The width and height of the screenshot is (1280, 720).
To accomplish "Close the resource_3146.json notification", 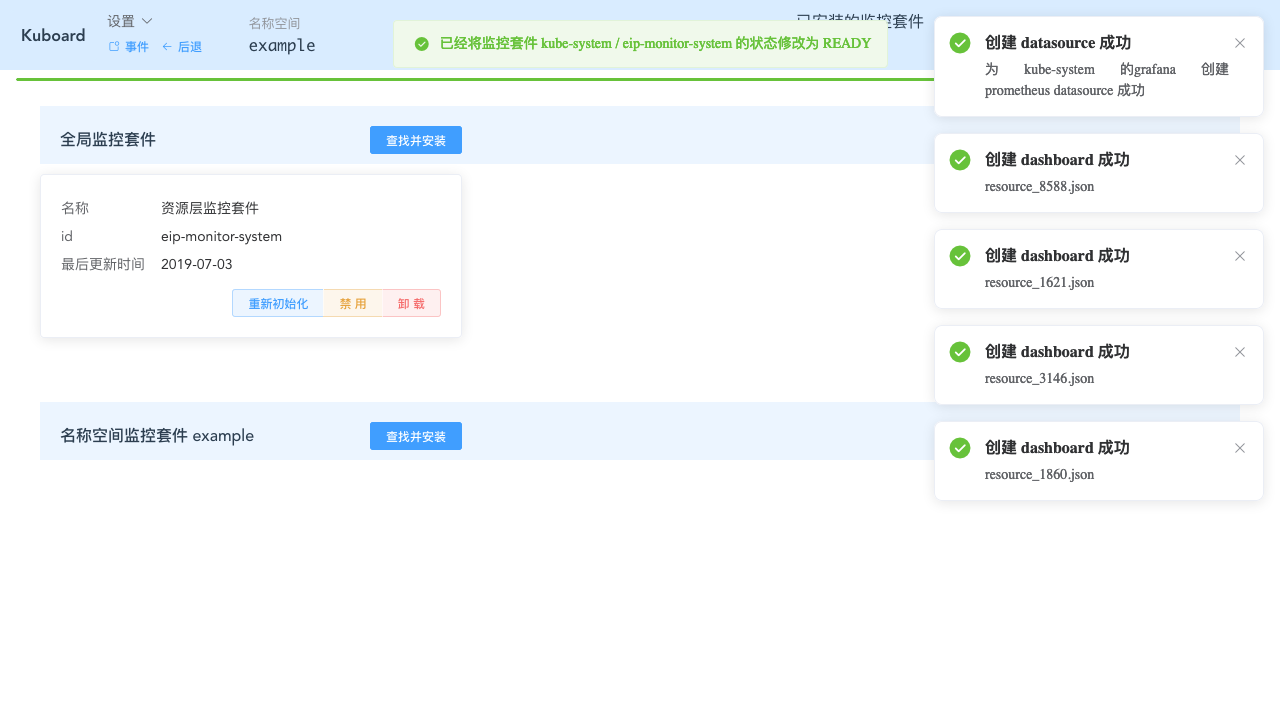I will point(1240,352).
